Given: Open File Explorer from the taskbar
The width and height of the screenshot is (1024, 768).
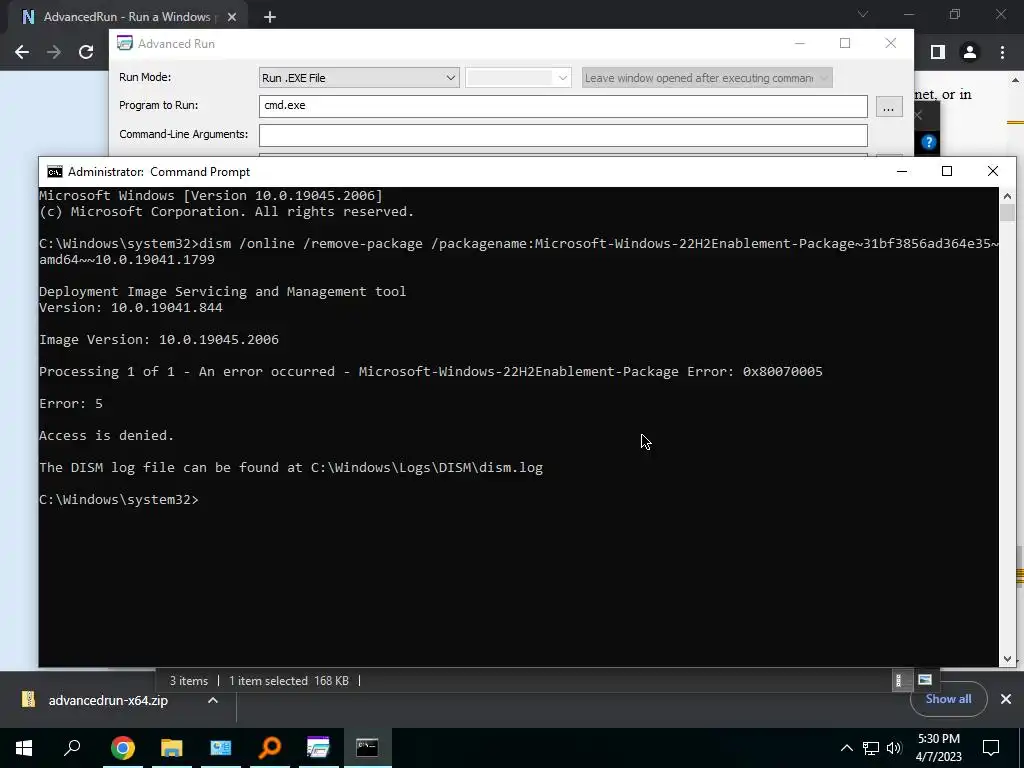Looking at the screenshot, I should point(172,747).
